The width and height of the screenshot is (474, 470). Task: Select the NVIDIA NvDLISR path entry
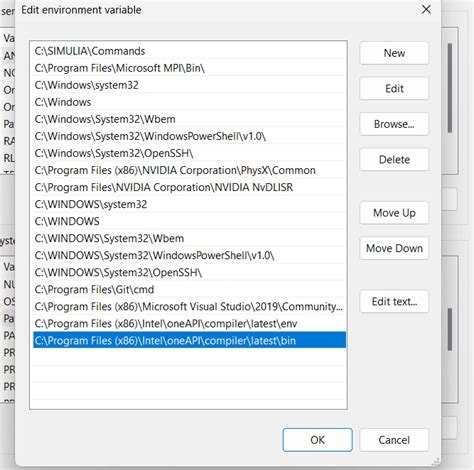tap(189, 187)
